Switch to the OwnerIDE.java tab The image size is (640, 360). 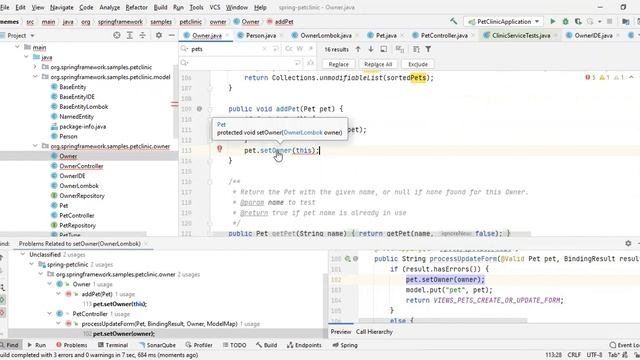tap(593, 36)
